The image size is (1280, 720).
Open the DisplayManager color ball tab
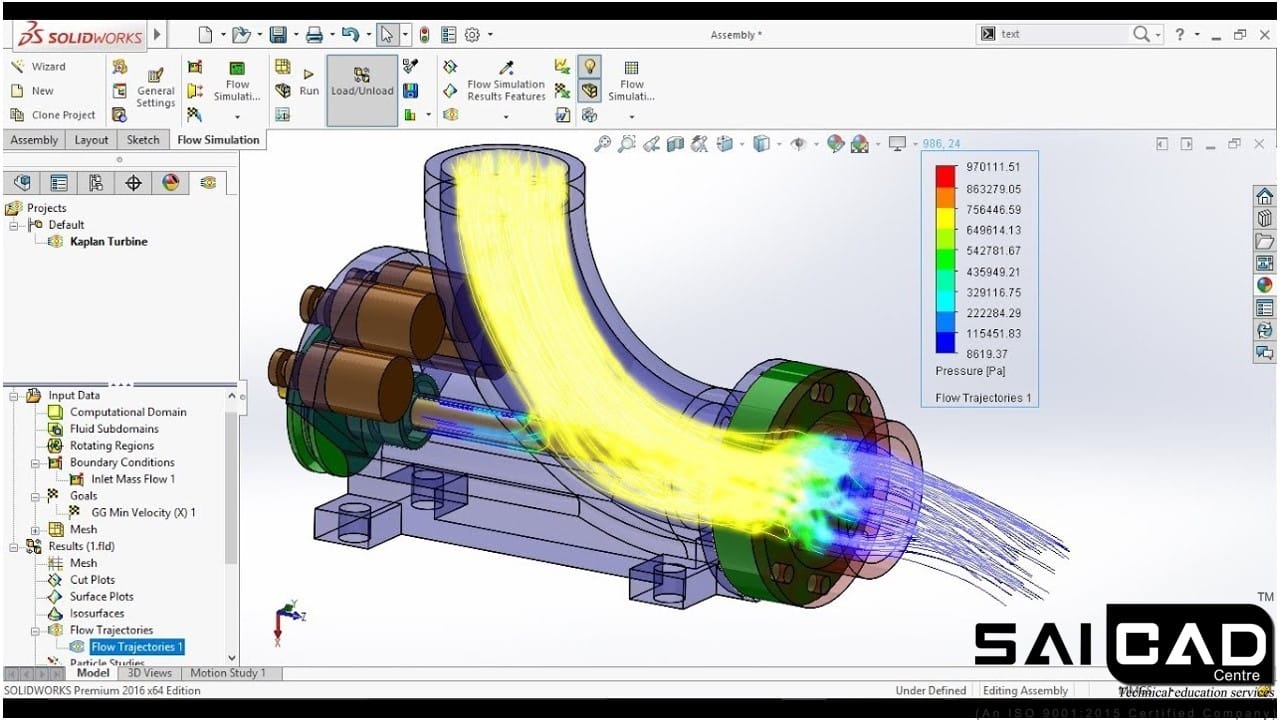[x=170, y=183]
